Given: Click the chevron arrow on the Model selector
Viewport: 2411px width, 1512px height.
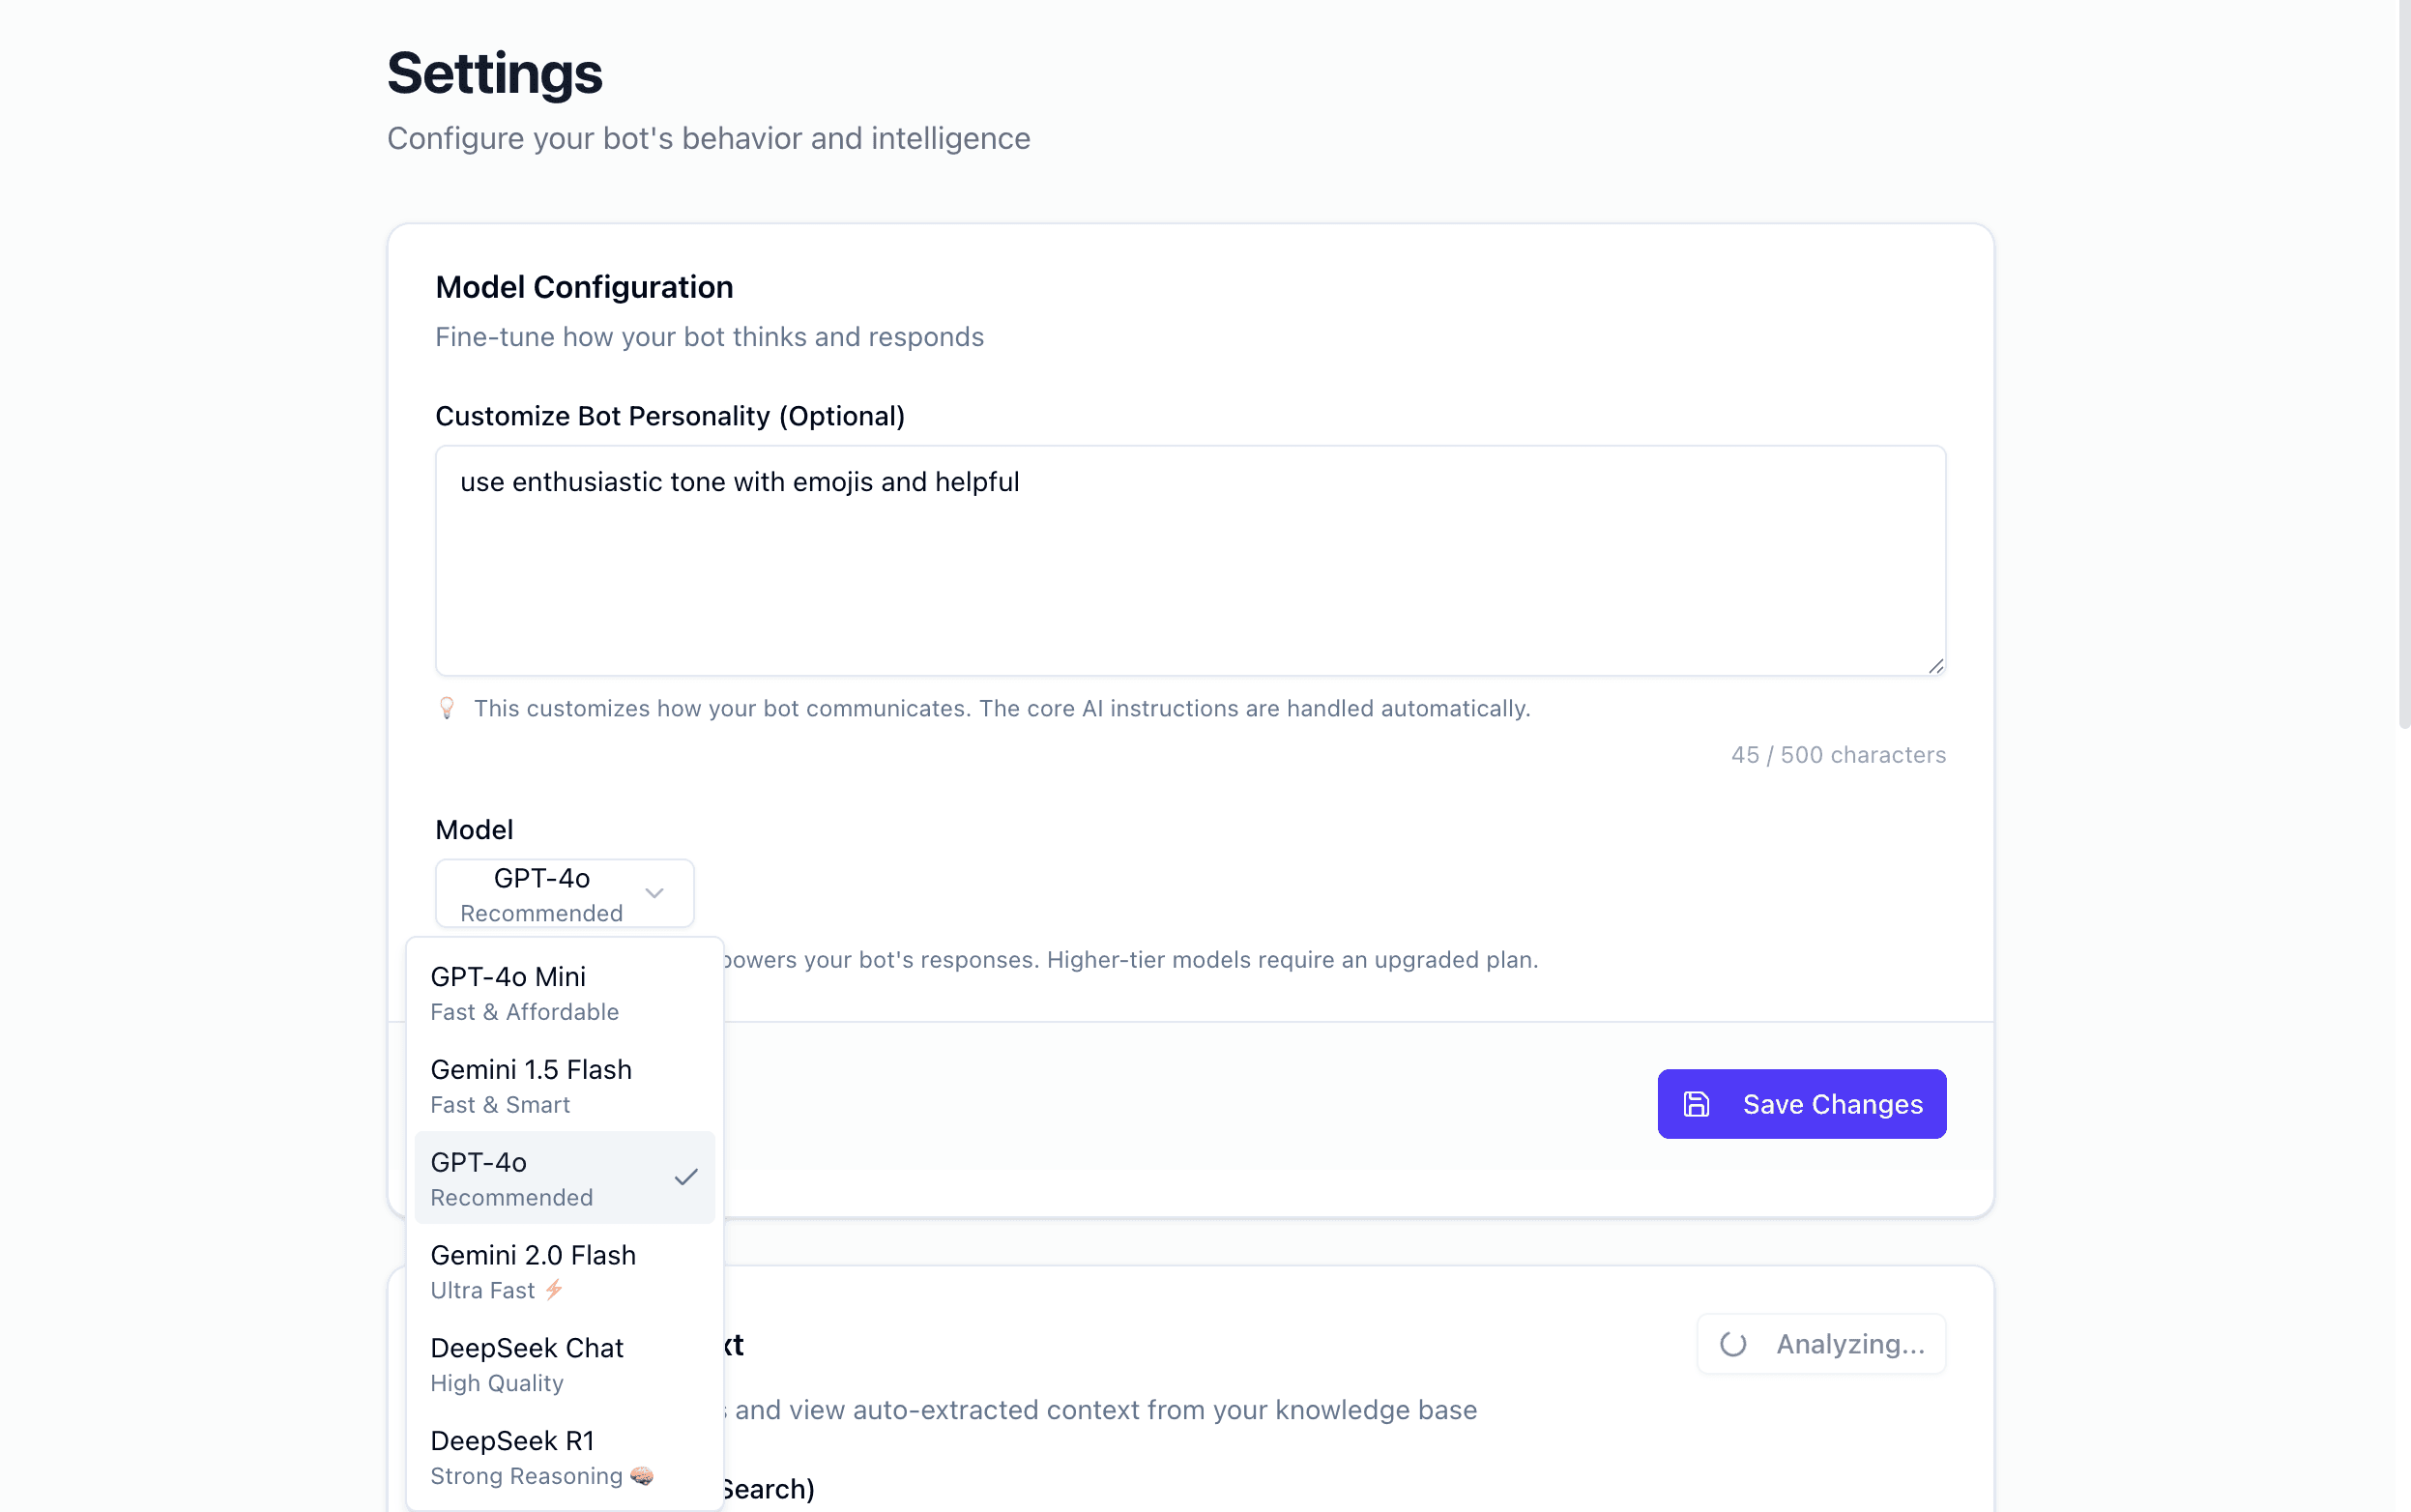Looking at the screenshot, I should [655, 892].
